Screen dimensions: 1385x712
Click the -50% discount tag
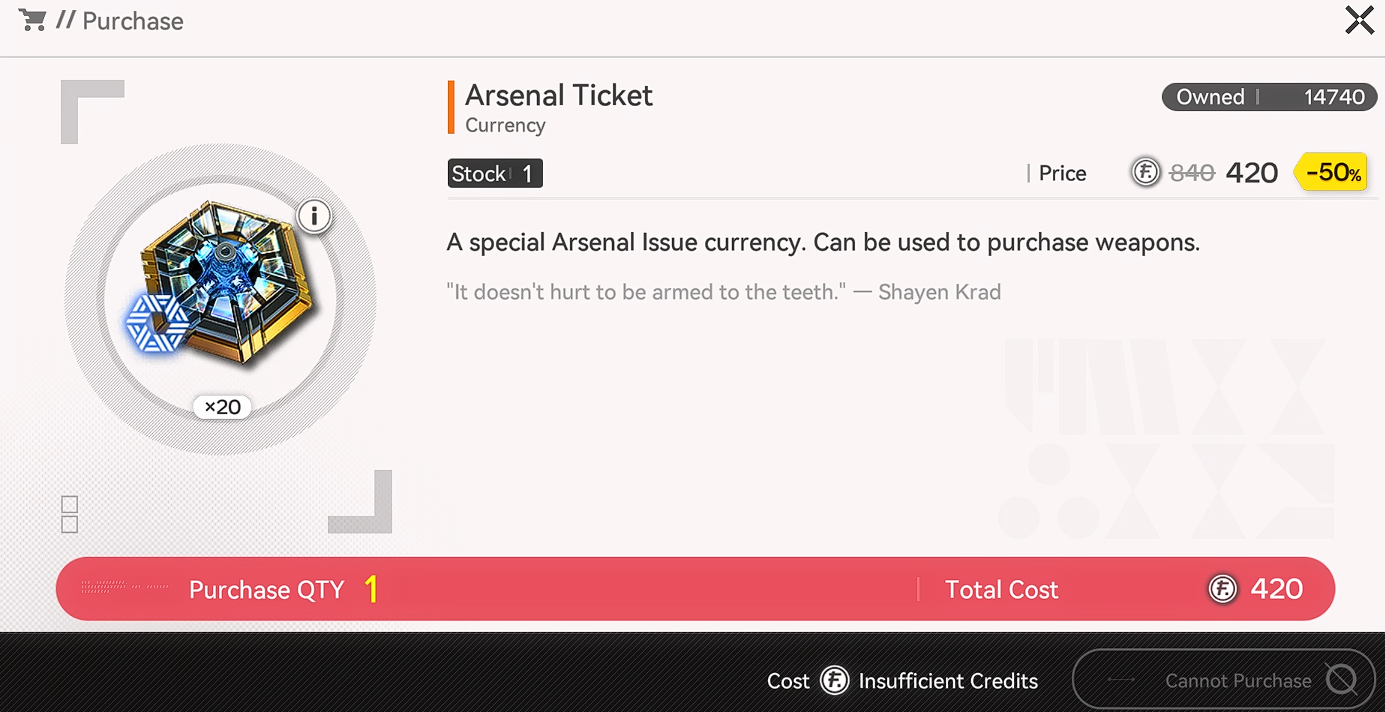click(x=1333, y=173)
